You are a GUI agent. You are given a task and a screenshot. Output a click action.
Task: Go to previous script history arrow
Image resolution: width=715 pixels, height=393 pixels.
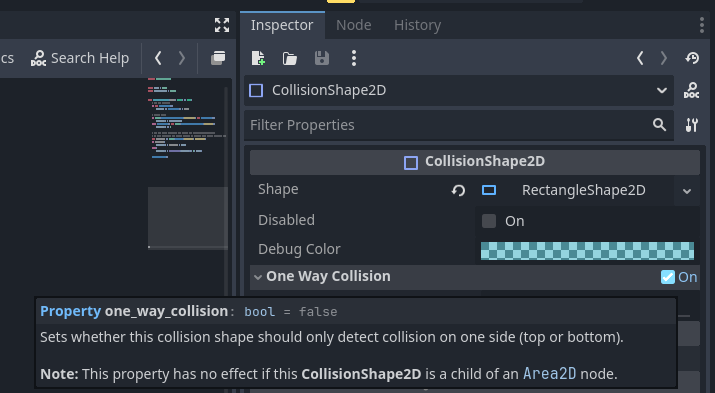point(158,58)
